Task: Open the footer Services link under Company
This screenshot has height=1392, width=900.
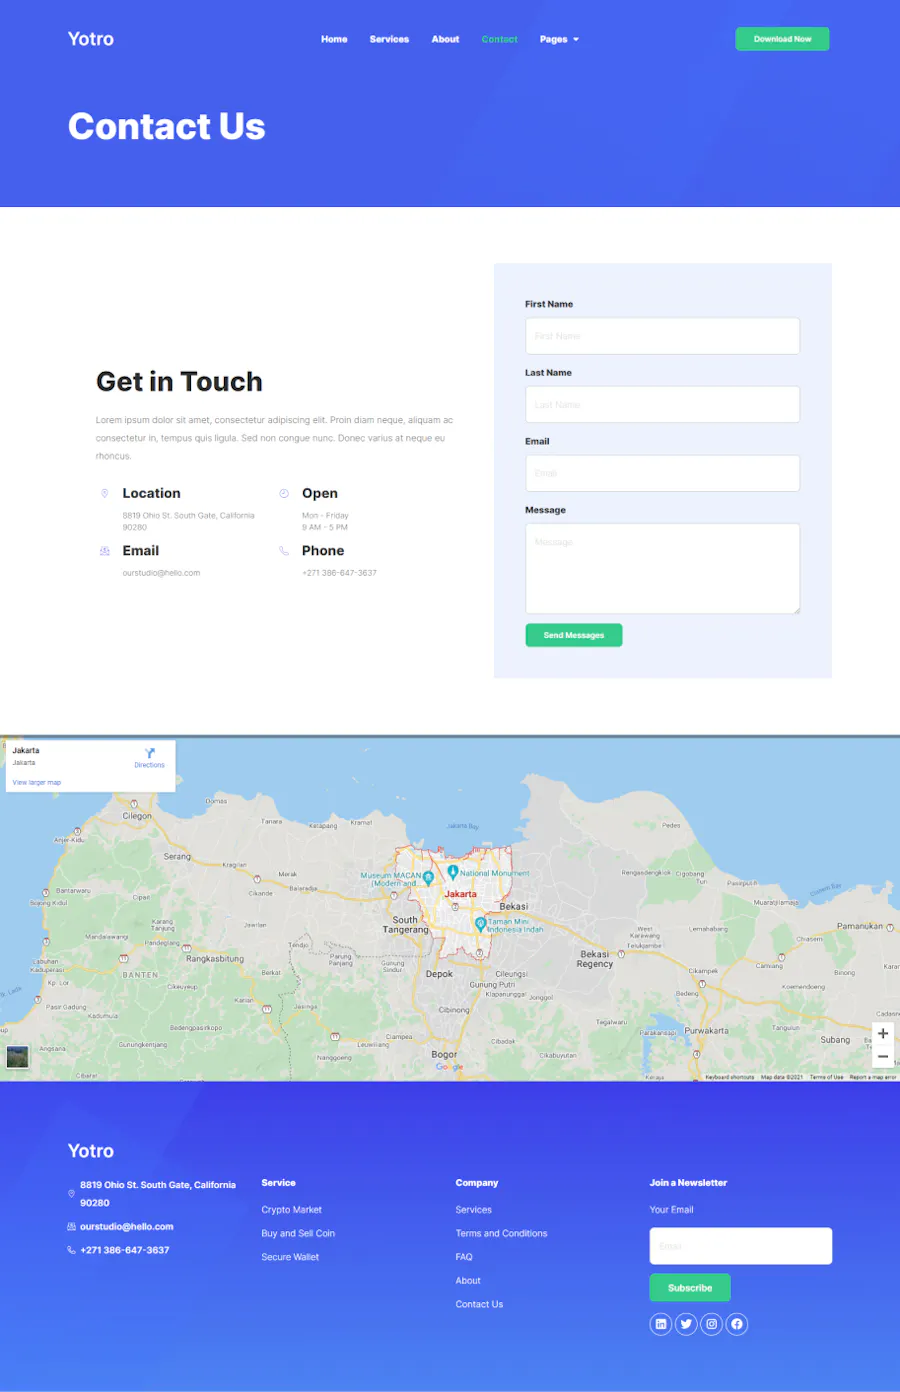Action: coord(474,1210)
